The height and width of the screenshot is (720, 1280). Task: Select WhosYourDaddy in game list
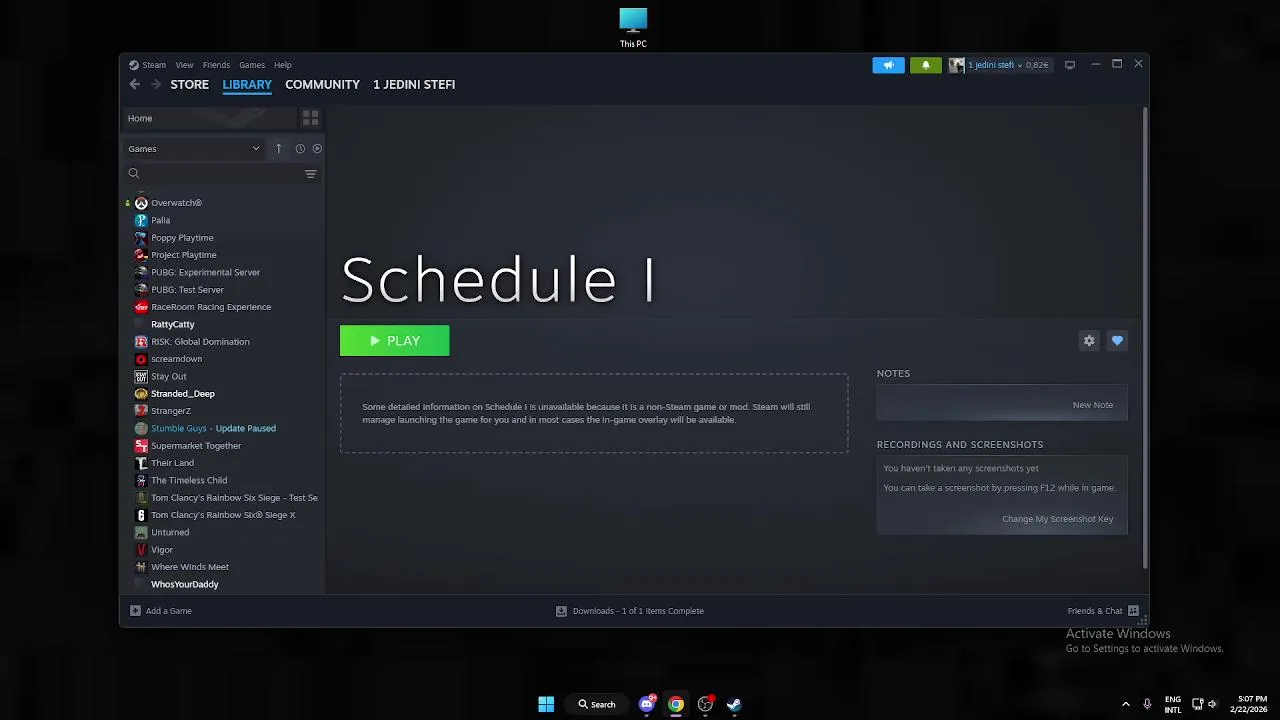coord(184,584)
